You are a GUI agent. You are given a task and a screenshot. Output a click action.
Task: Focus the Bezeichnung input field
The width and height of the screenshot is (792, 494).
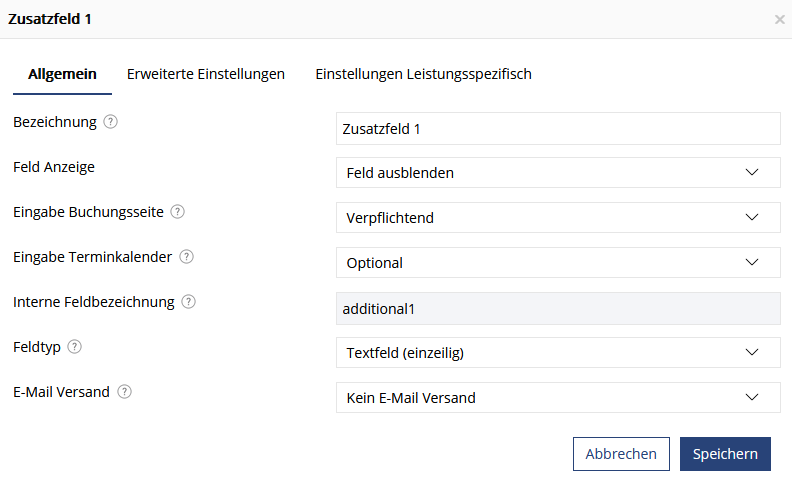click(x=558, y=129)
